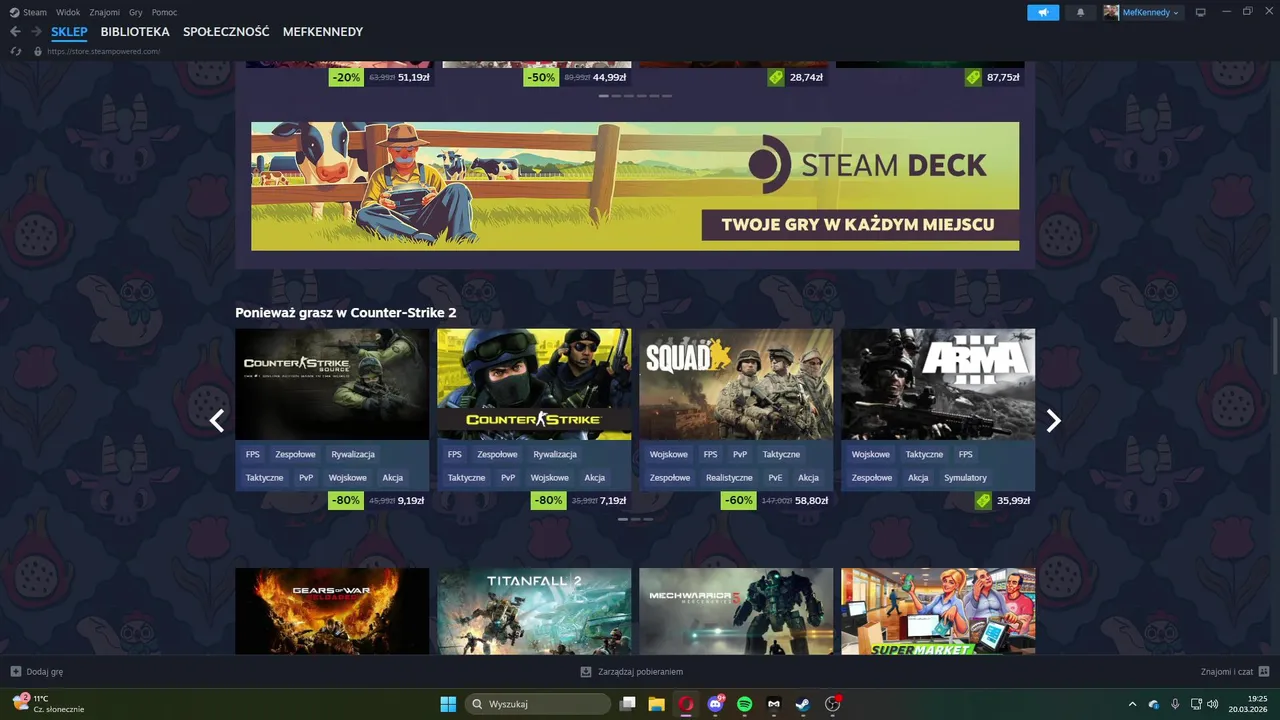Launch Big Picture mode monitor icon

tap(1201, 12)
